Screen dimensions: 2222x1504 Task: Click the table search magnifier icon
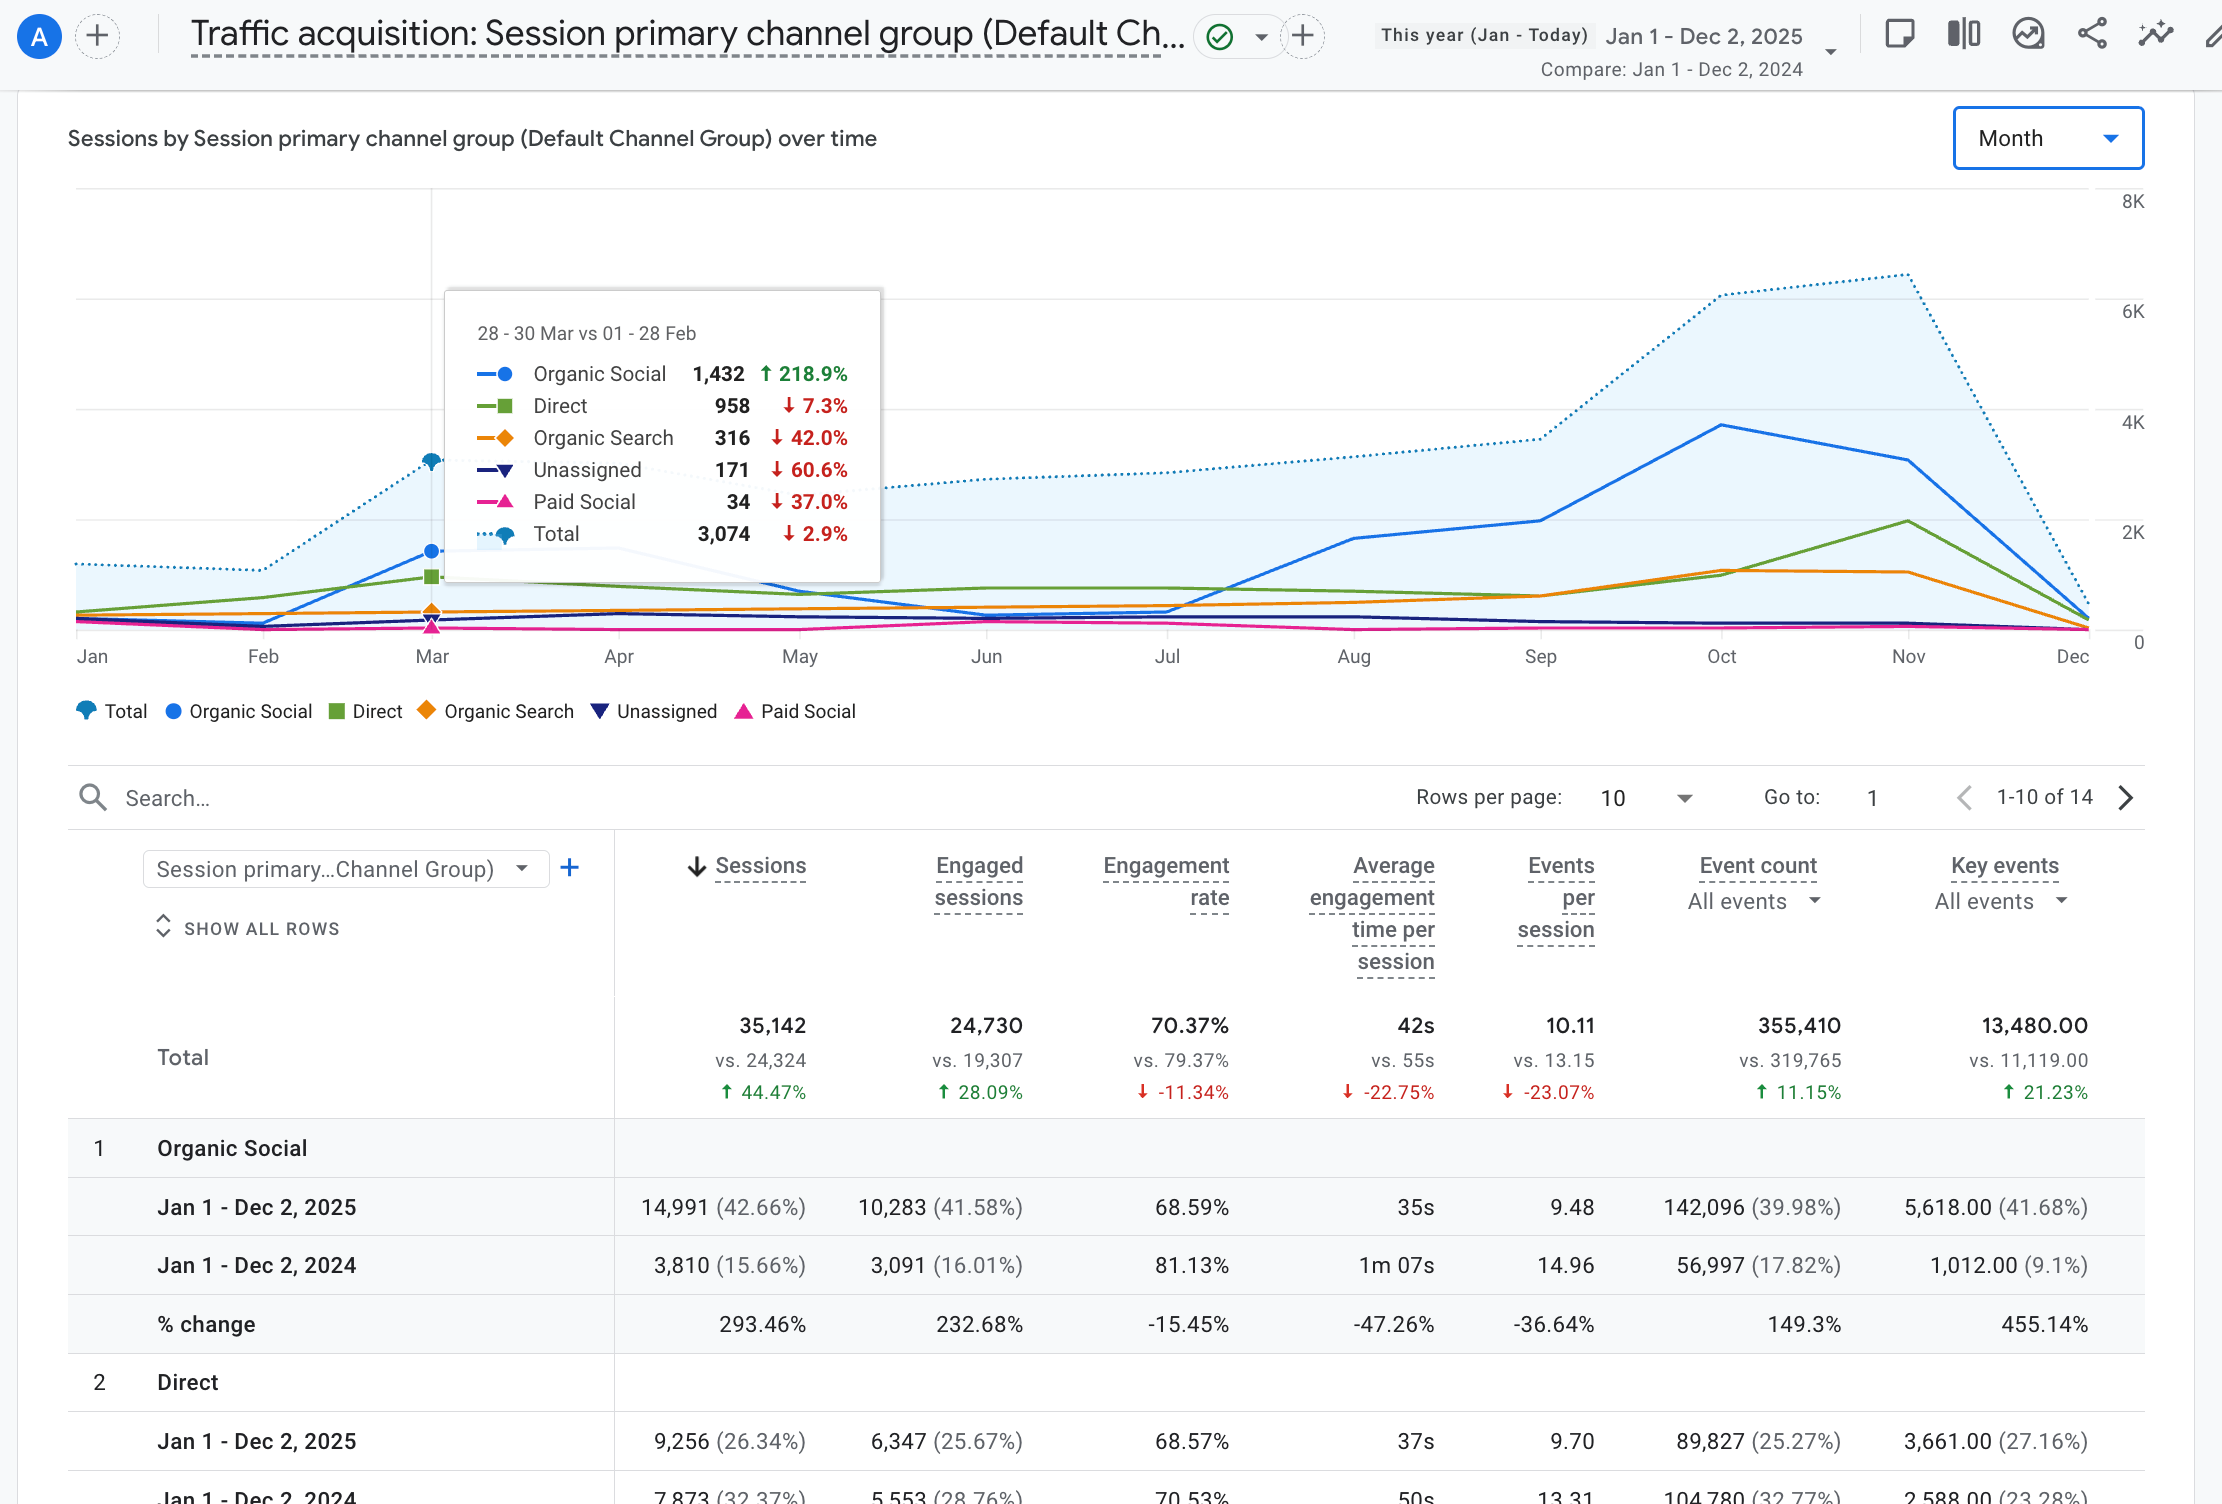pyautogui.click(x=93, y=797)
